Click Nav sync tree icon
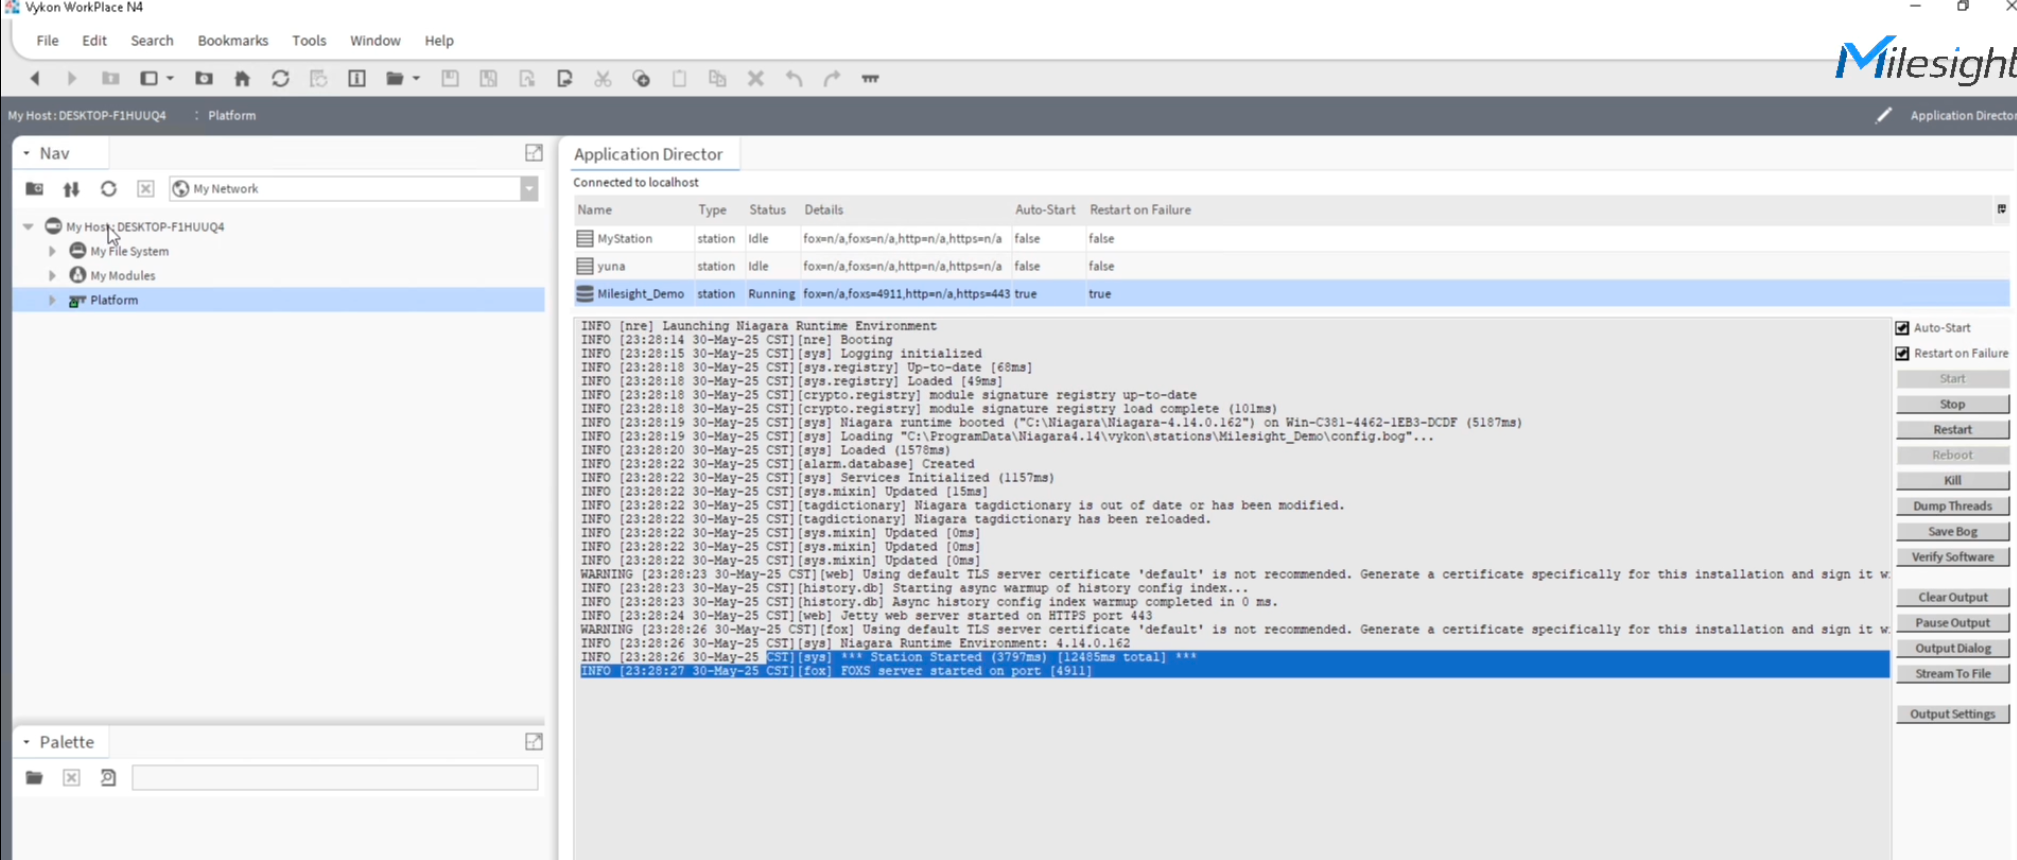Screen dimensions: 2017x860 click(x=71, y=188)
